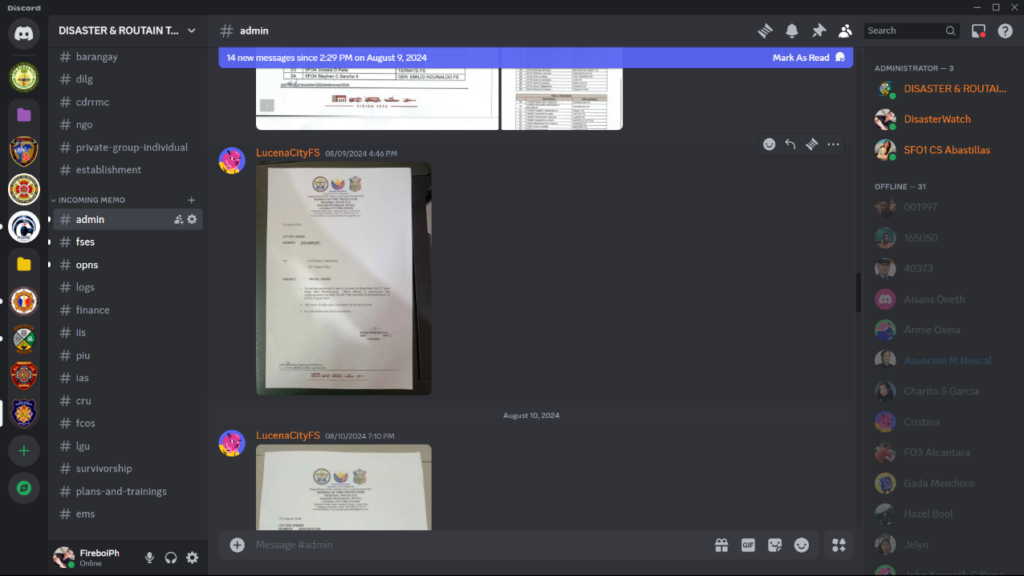Edit admin channel settings gear

click(192, 219)
